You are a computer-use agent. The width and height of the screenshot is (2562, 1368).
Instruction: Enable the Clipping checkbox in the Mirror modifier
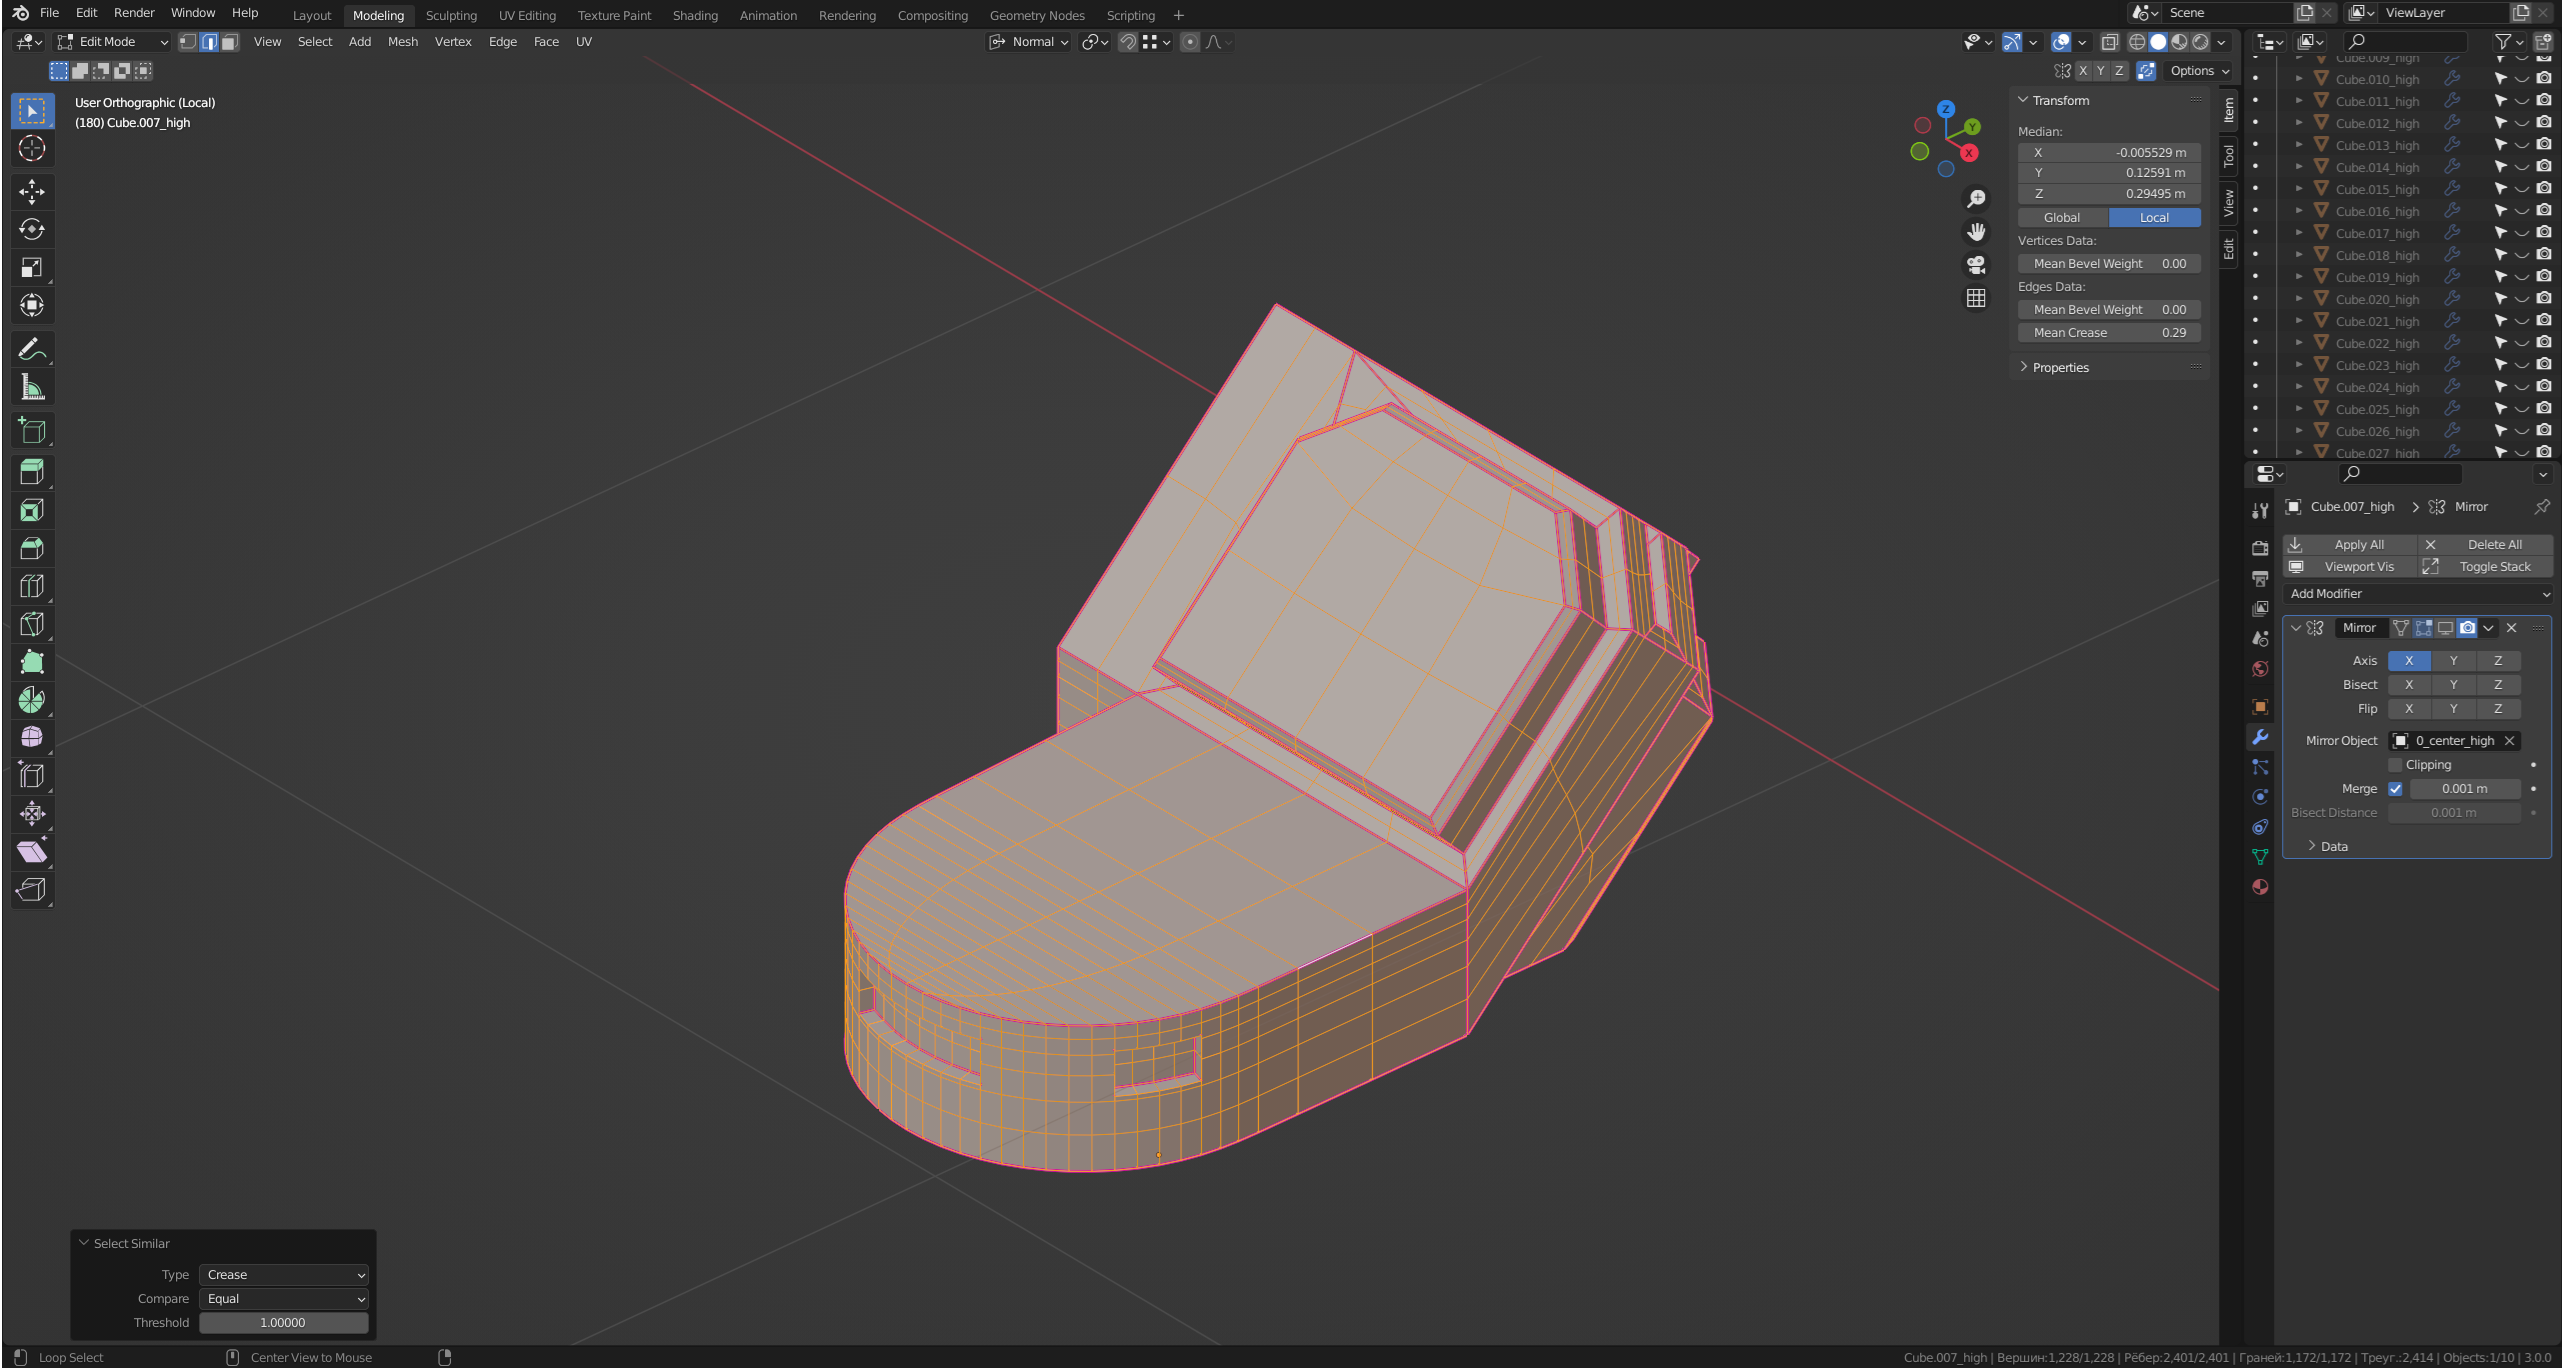coord(2395,765)
